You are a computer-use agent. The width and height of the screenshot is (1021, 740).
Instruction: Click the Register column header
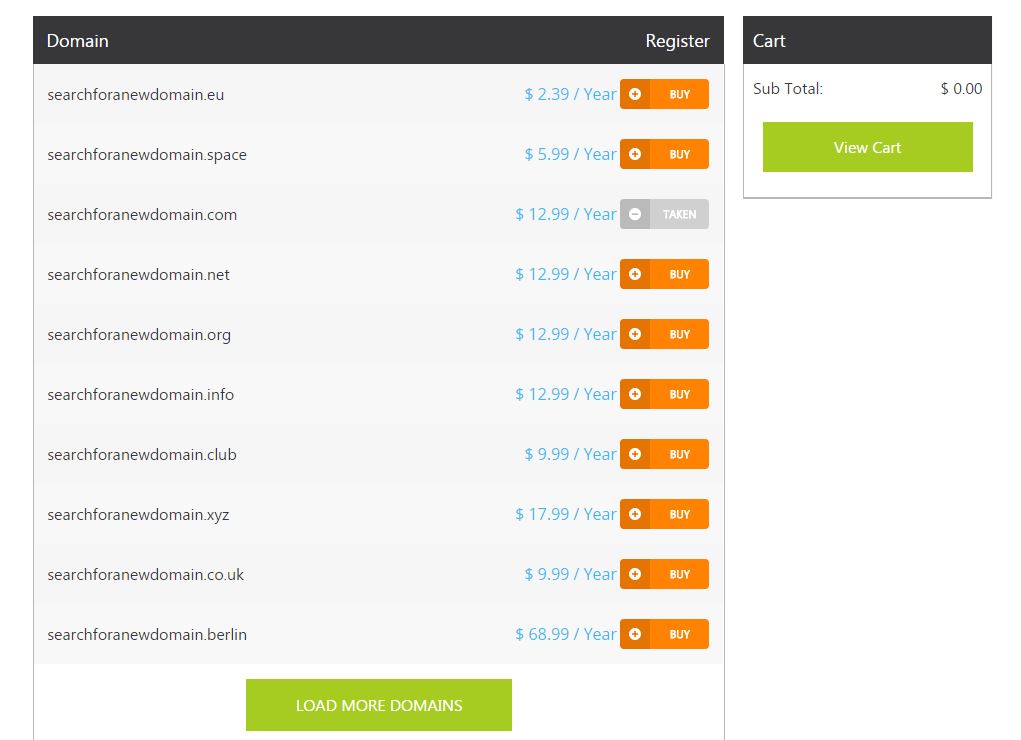[x=677, y=41]
